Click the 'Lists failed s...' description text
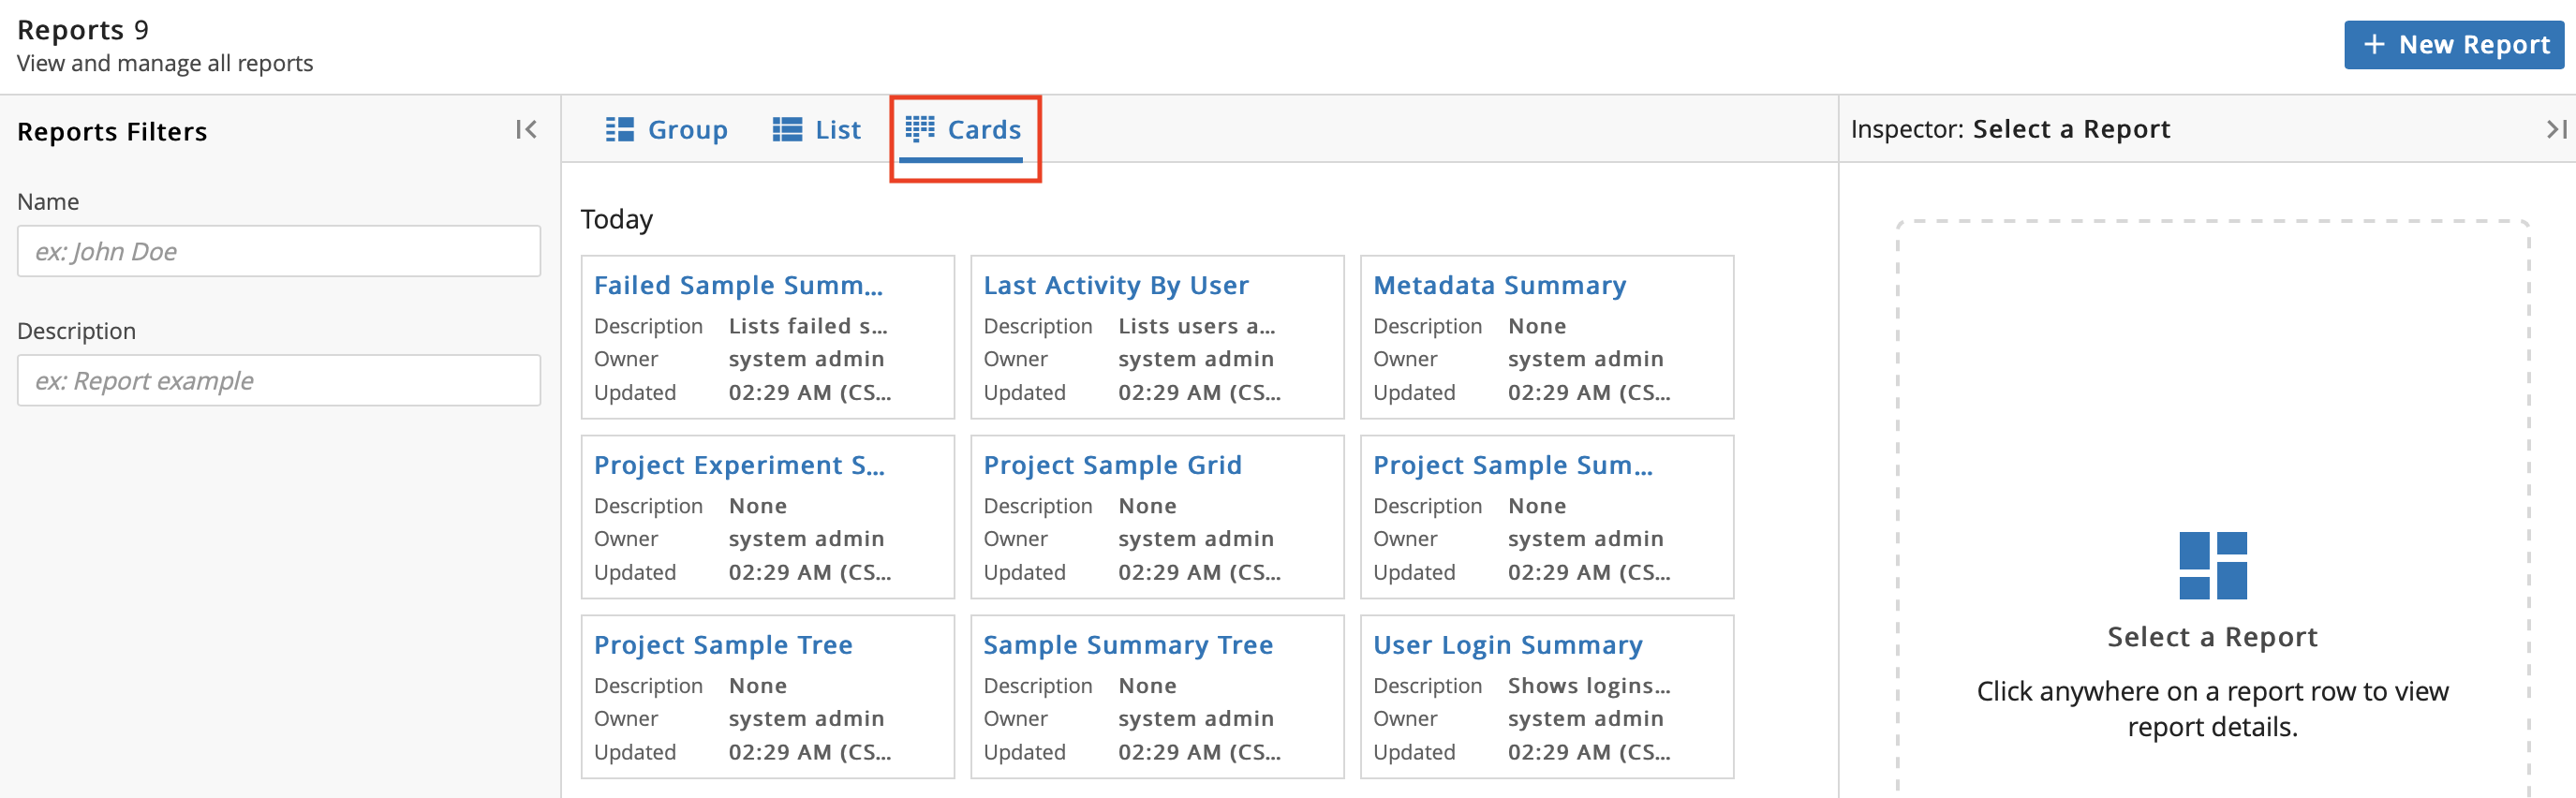 pos(808,326)
